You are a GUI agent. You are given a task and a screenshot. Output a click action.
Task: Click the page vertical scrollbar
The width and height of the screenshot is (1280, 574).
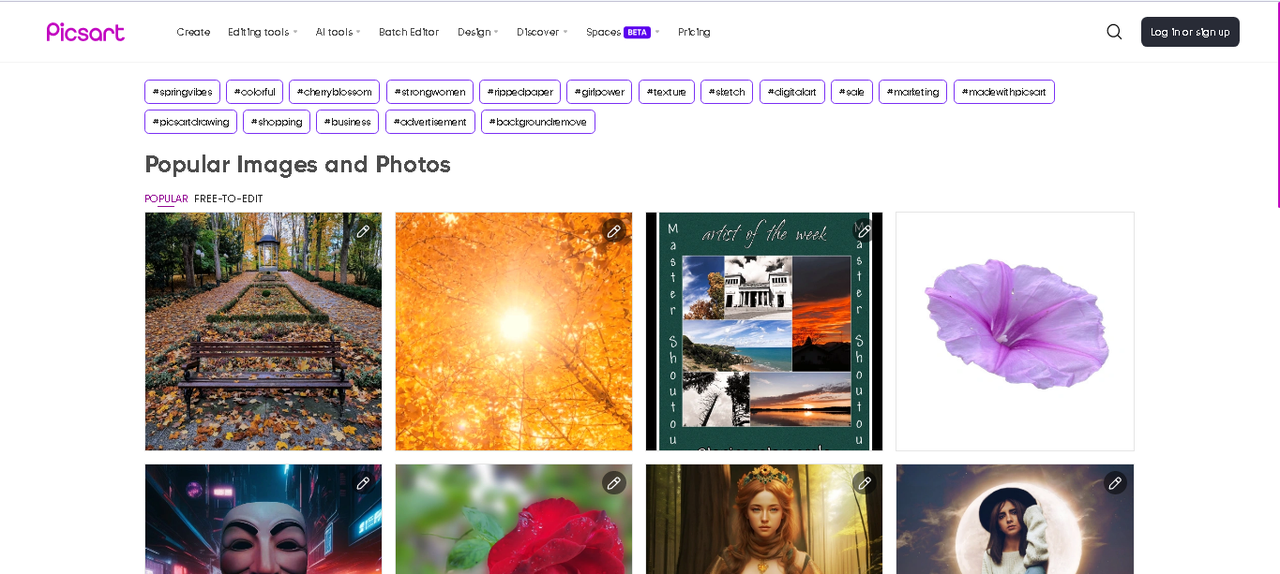(x=1277, y=104)
